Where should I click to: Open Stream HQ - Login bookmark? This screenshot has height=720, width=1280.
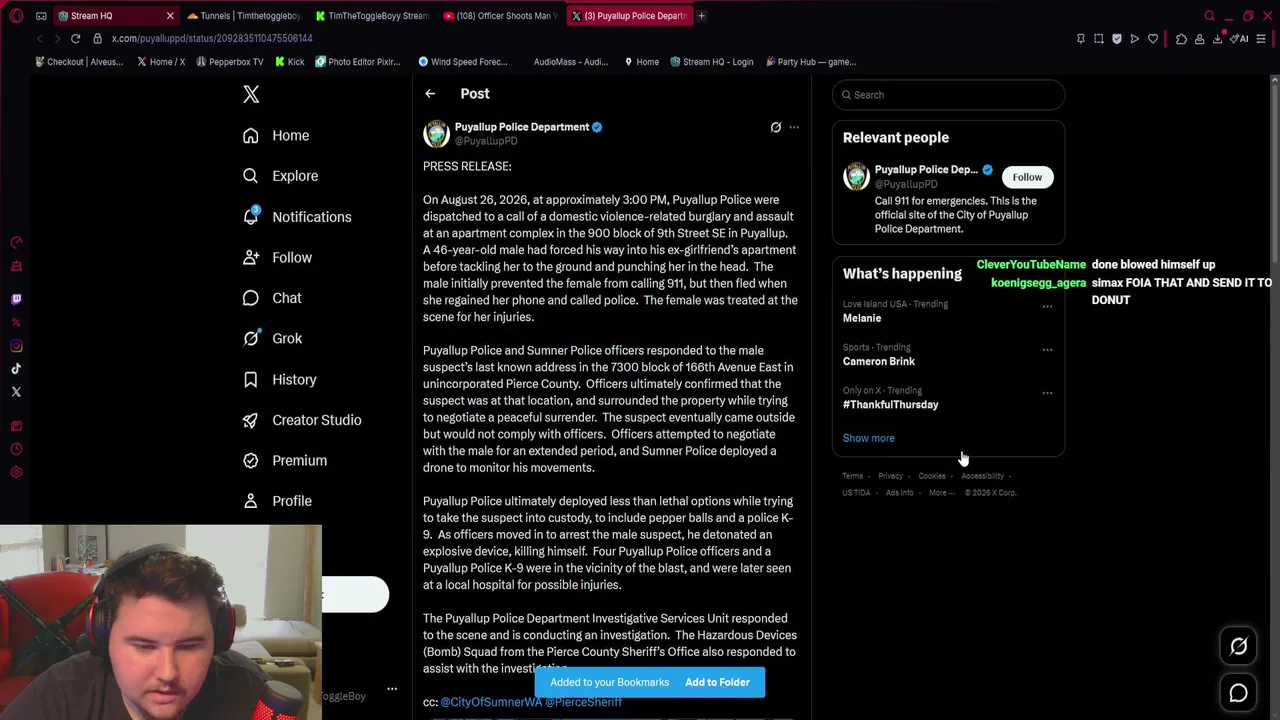tap(712, 62)
